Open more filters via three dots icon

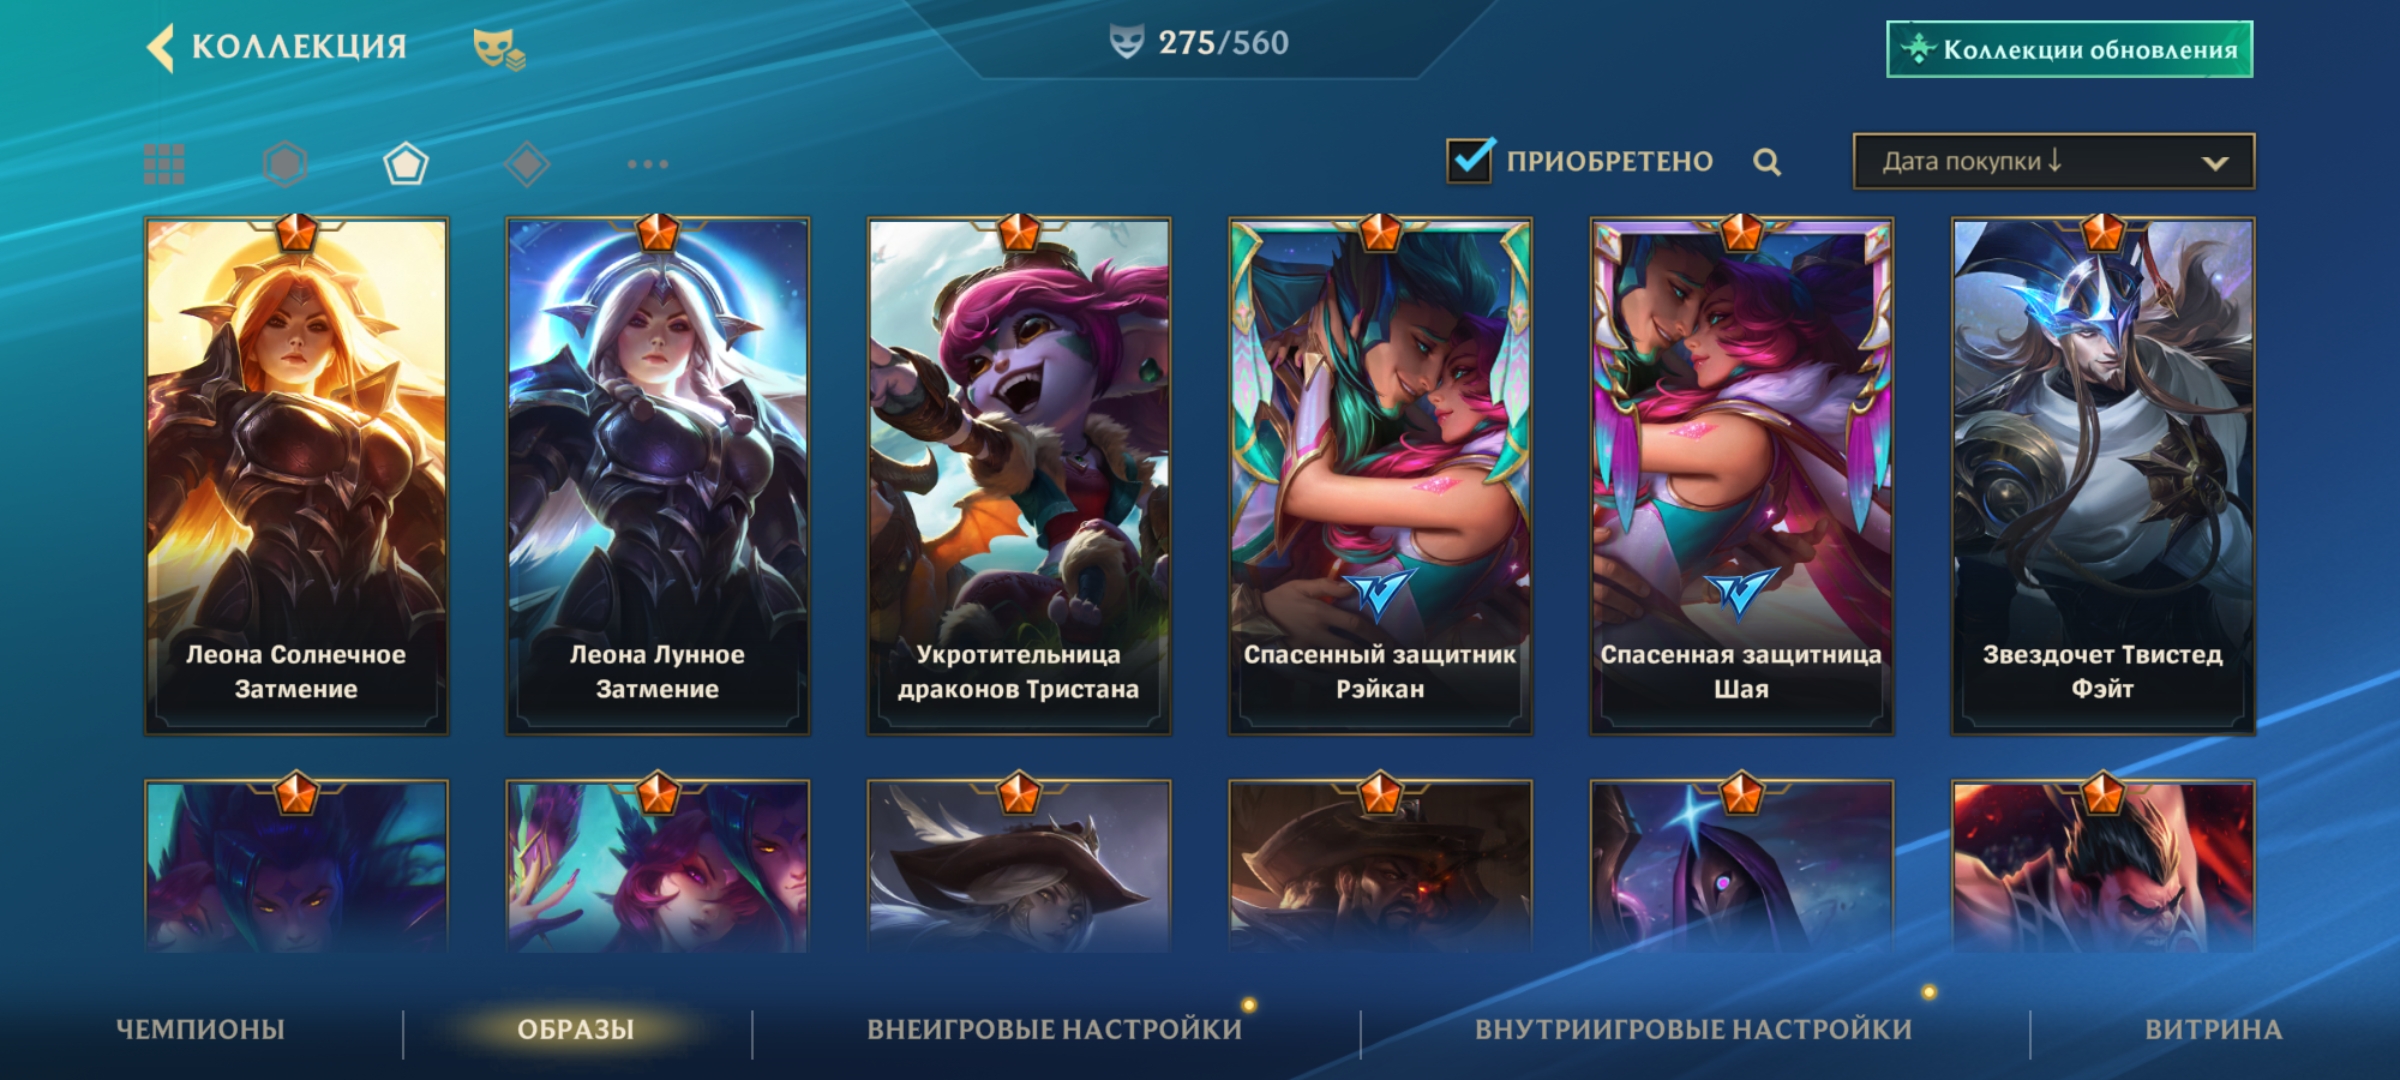click(x=647, y=164)
